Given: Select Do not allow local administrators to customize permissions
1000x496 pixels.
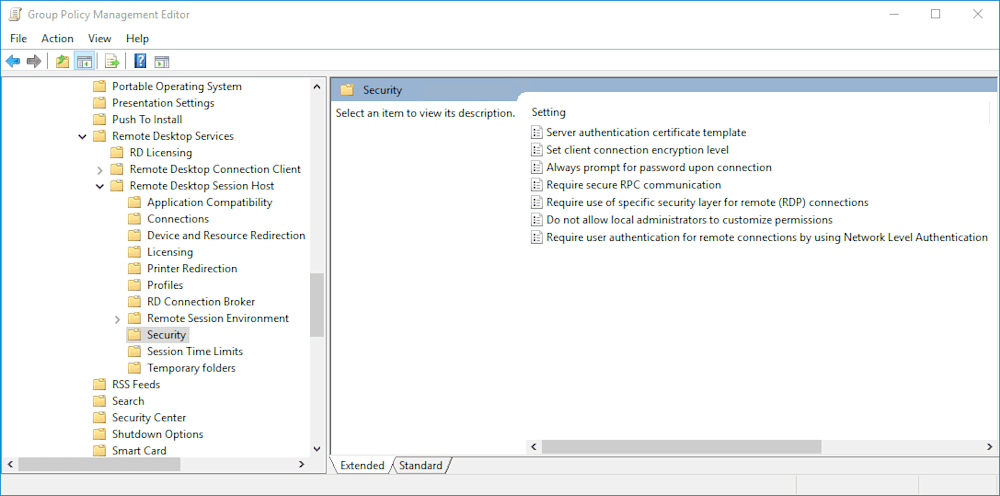Looking at the screenshot, I should click(x=689, y=220).
